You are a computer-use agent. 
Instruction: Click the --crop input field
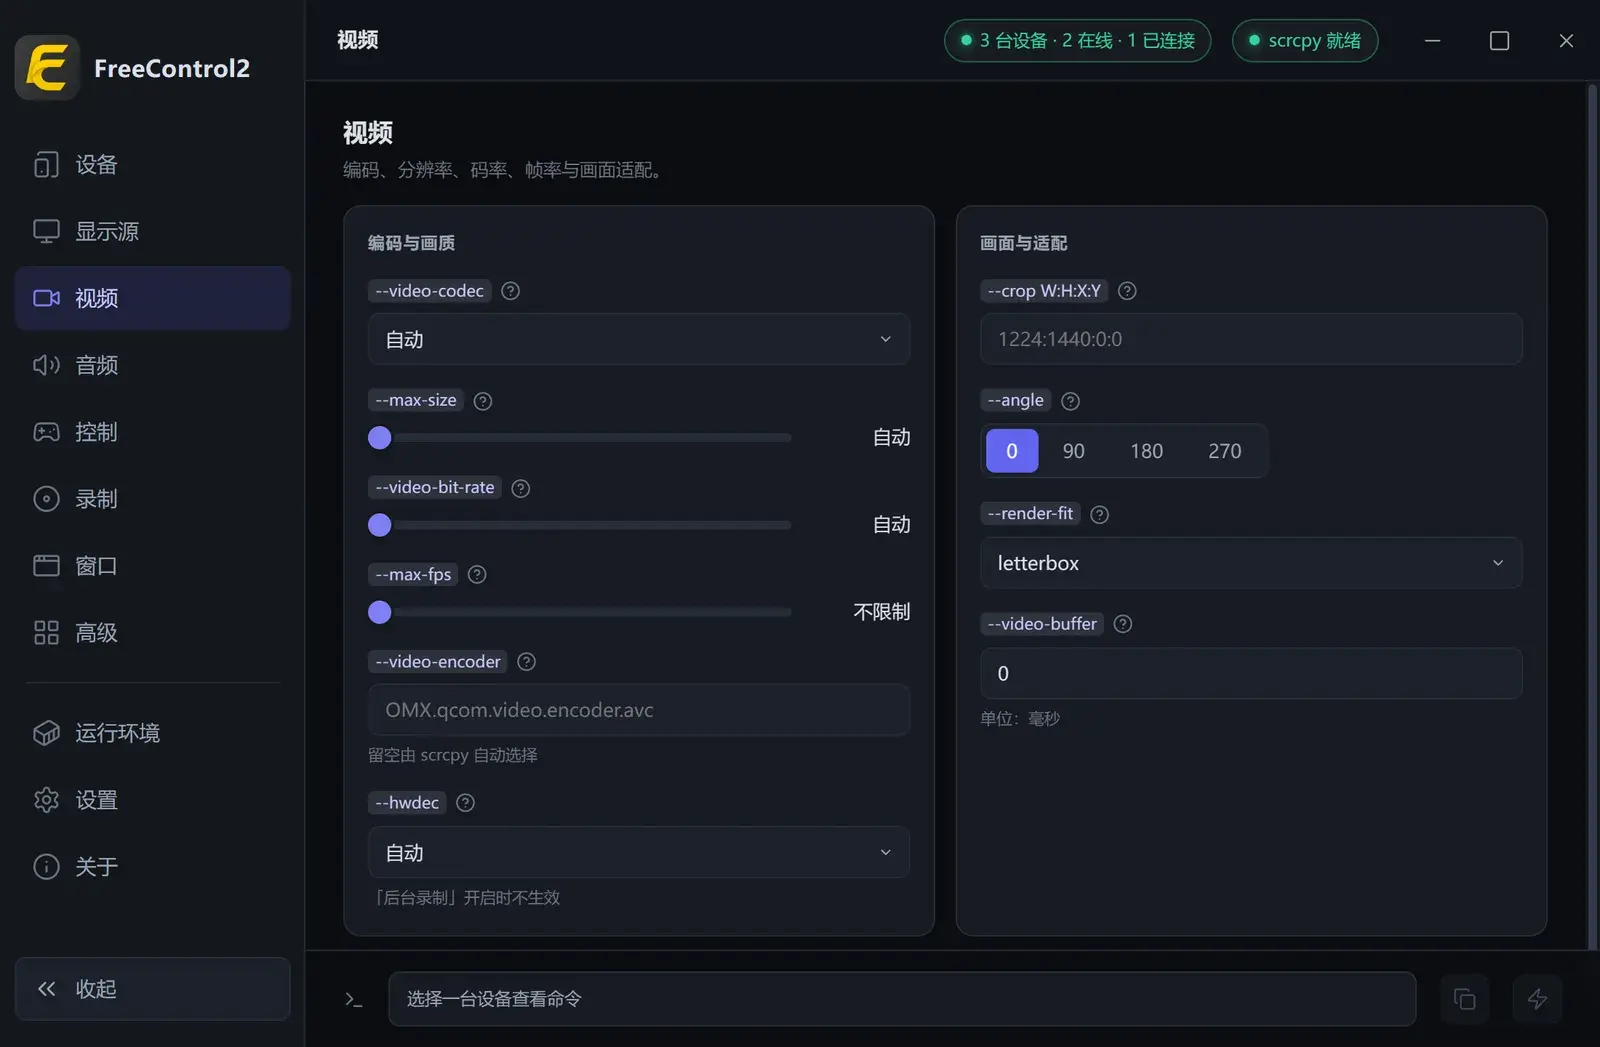pos(1251,339)
